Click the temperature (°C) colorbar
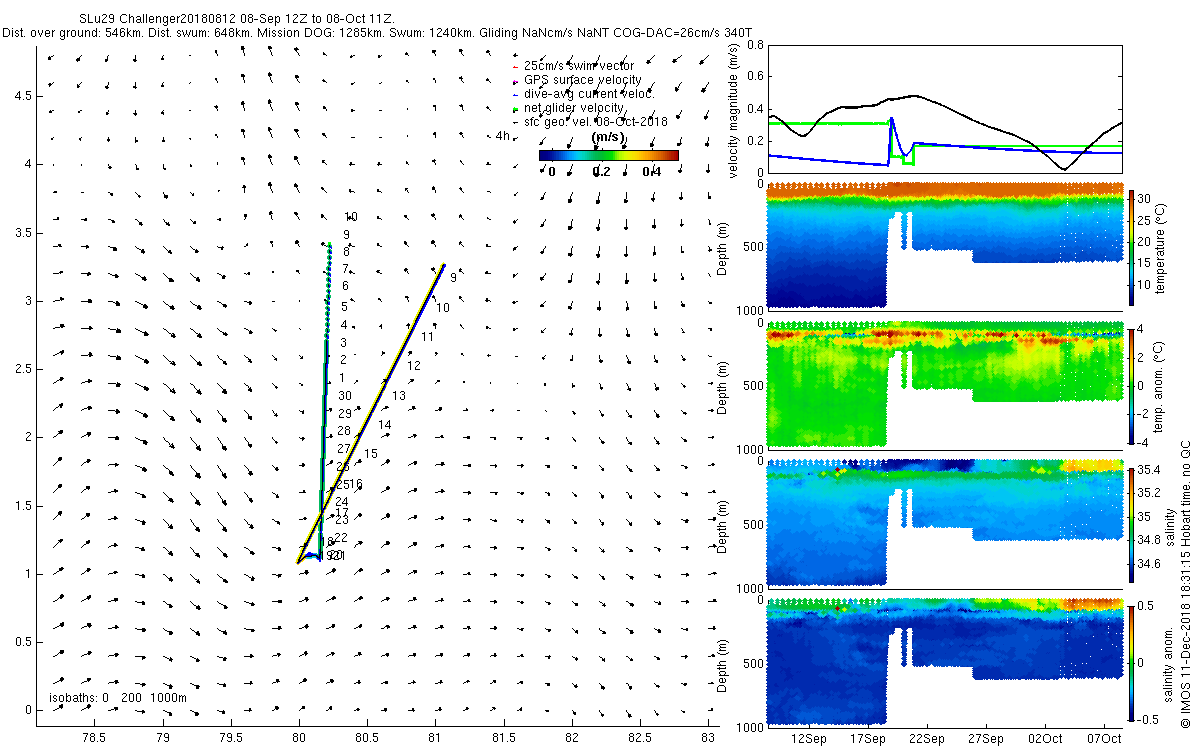 pos(1132,247)
